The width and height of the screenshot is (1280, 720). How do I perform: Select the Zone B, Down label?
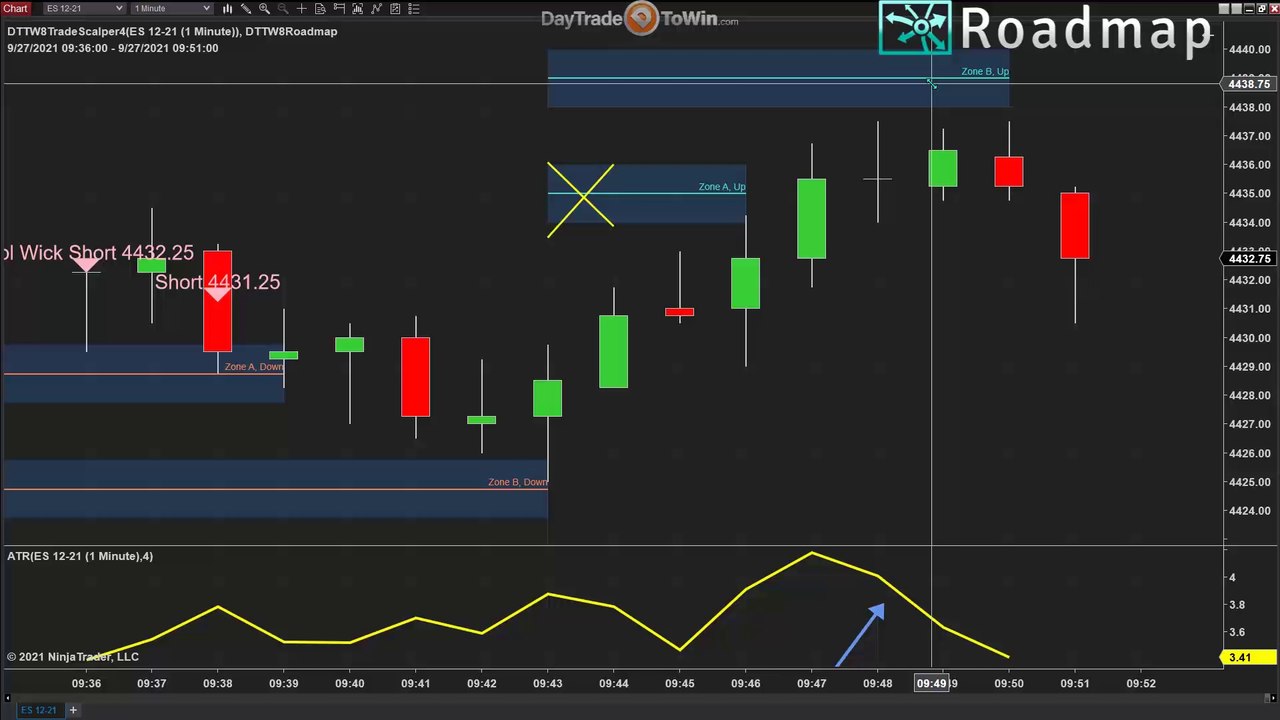(518, 482)
